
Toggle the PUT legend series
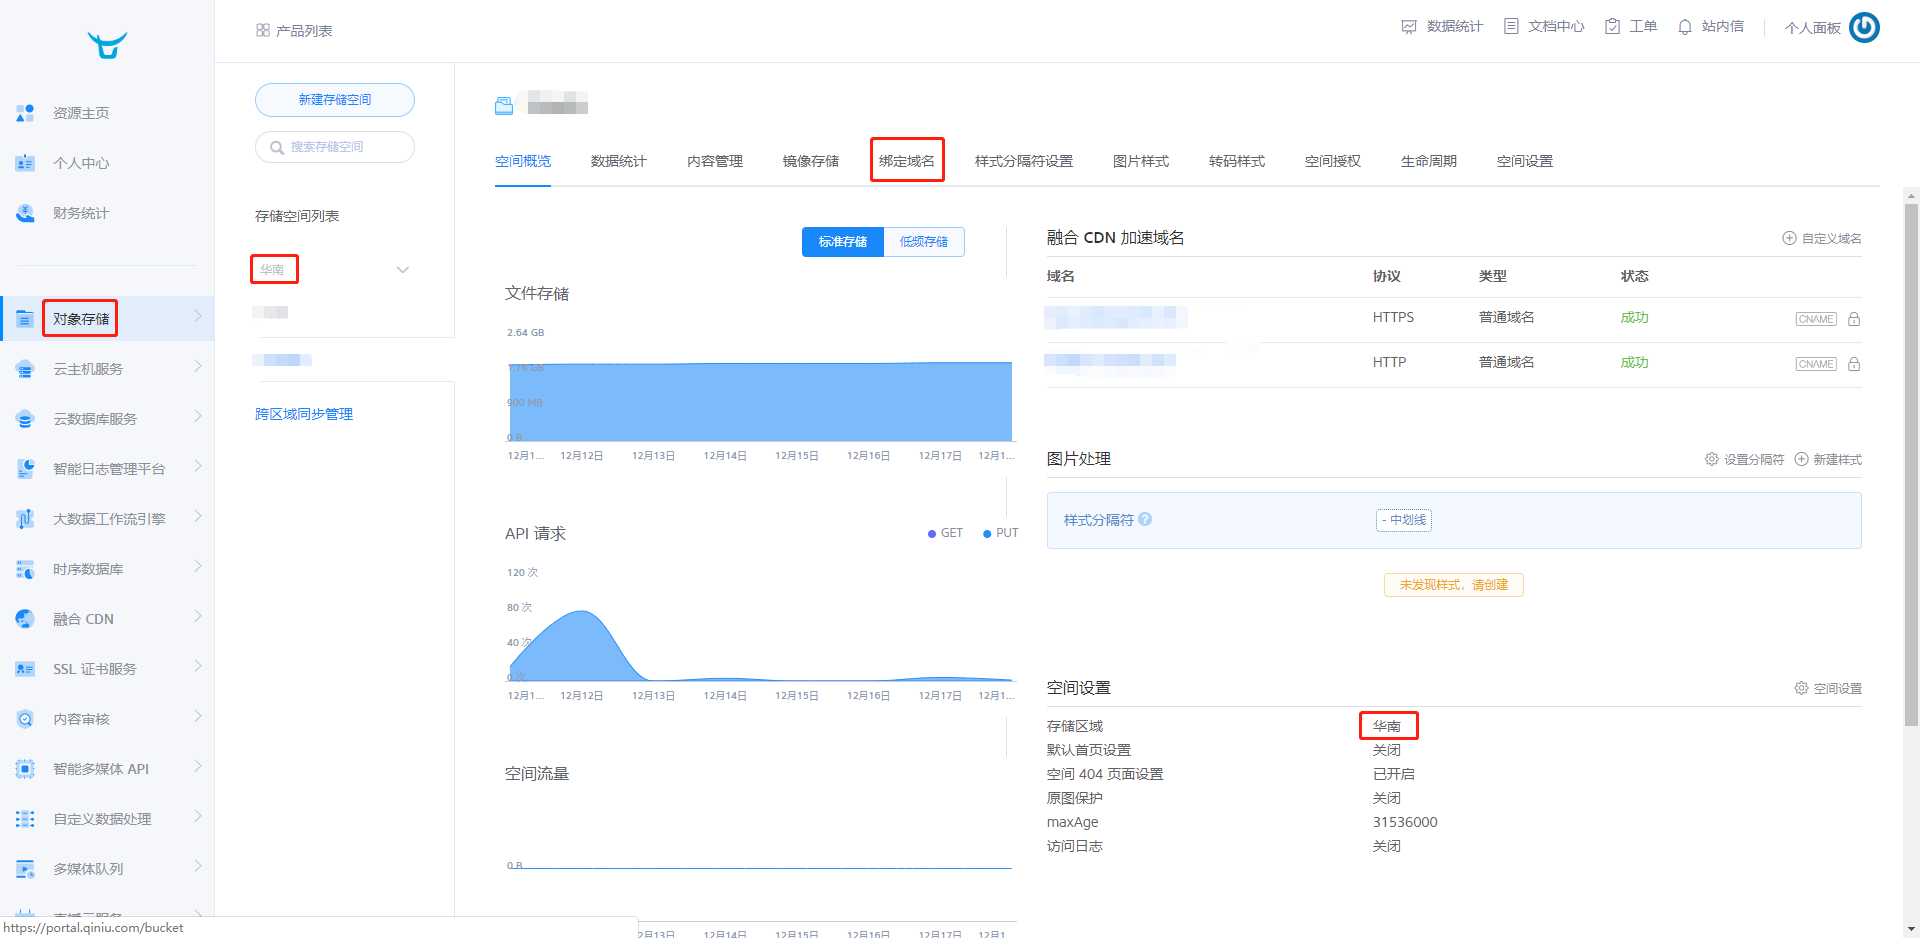[1000, 533]
